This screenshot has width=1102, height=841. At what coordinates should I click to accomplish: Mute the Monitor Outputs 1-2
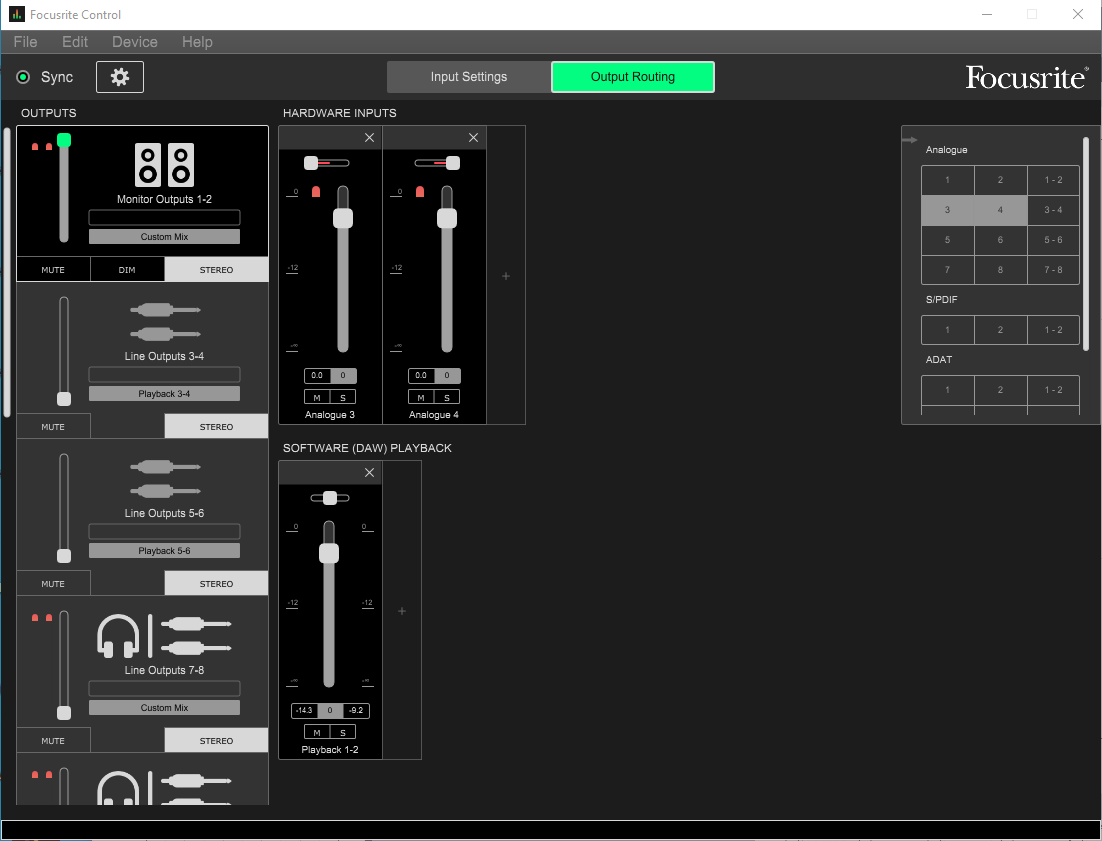(x=53, y=269)
